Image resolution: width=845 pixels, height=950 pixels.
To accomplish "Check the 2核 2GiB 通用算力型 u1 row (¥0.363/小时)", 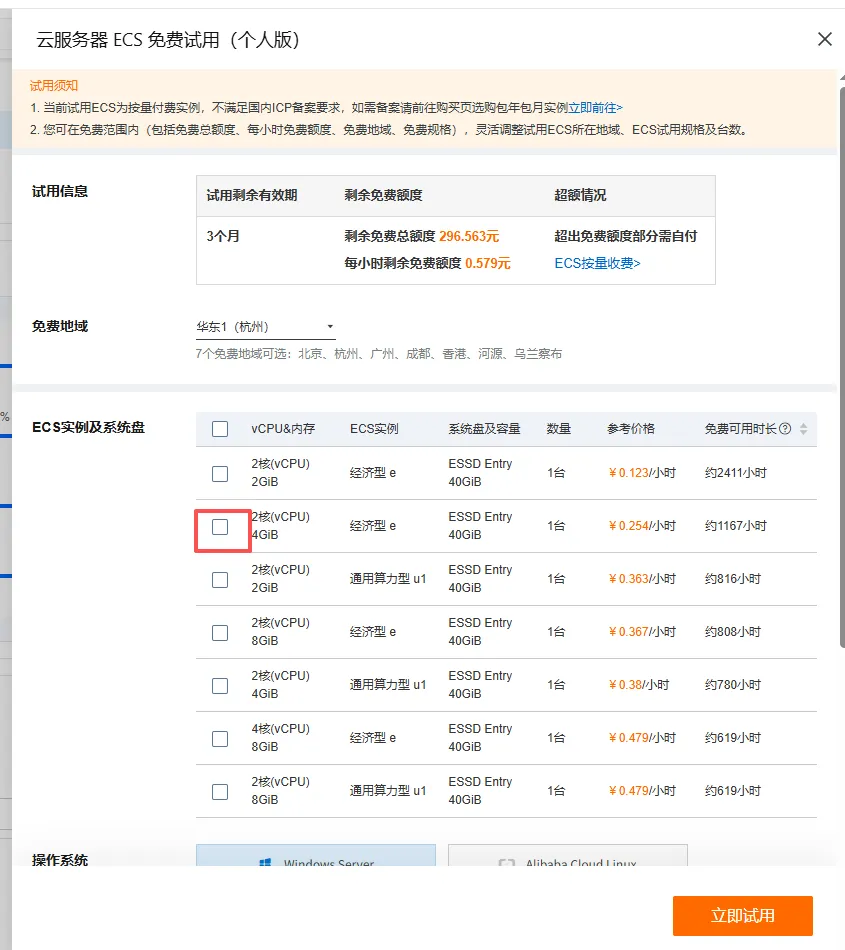I will [220, 580].
